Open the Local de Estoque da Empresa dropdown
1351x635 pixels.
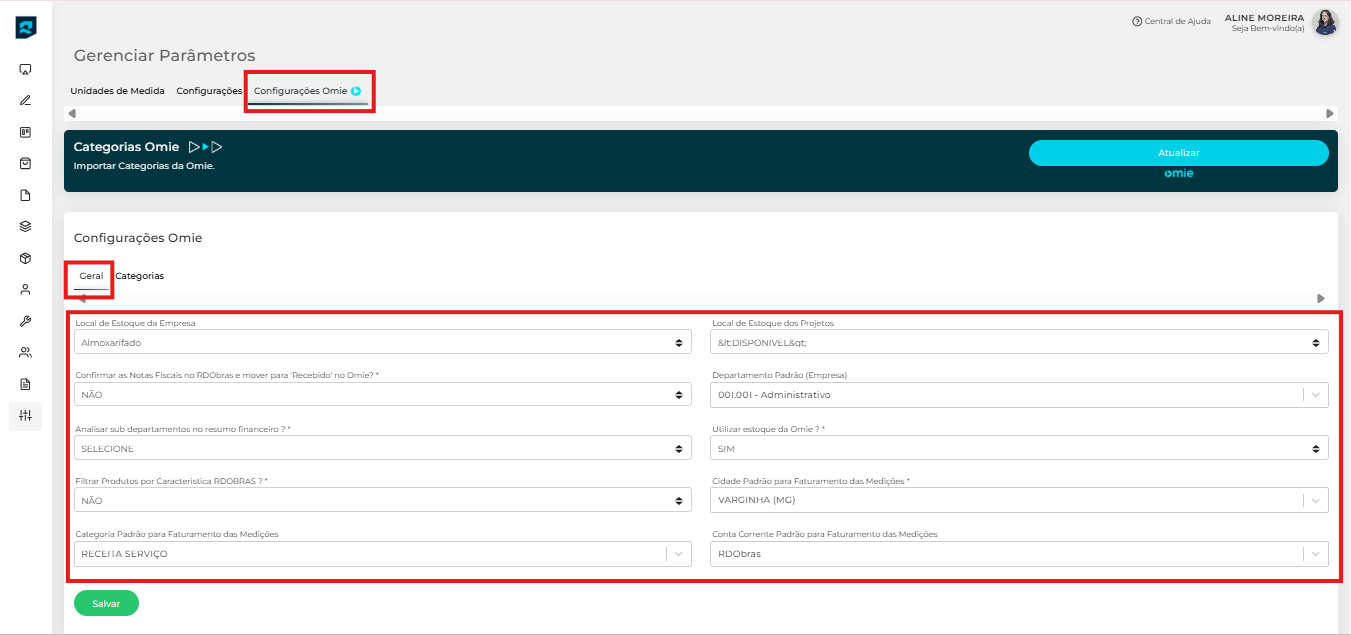click(x=382, y=342)
